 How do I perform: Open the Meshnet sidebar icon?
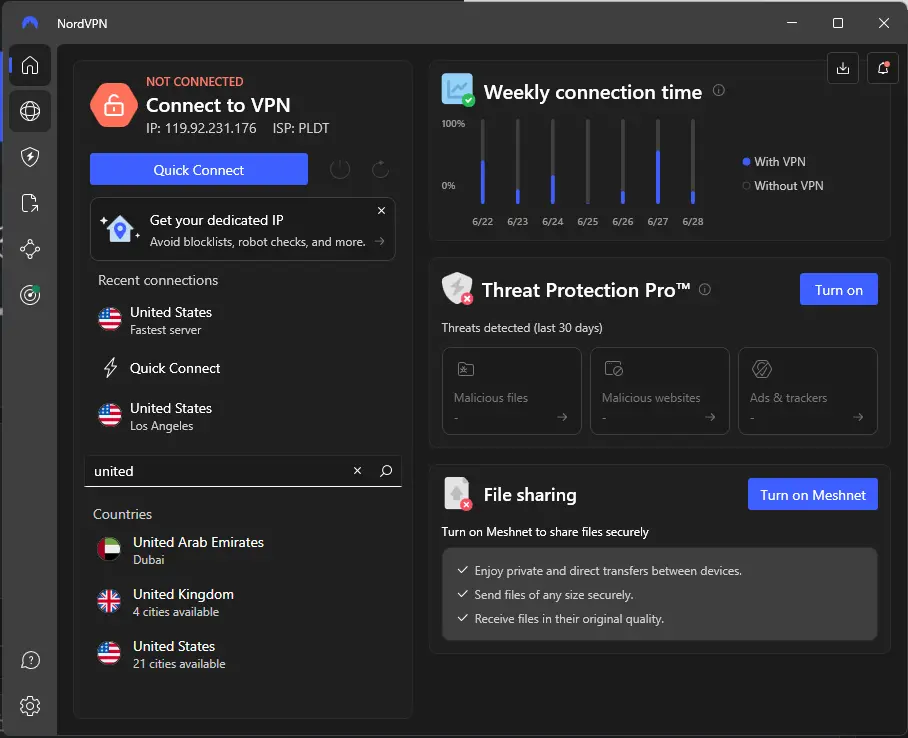[30, 249]
